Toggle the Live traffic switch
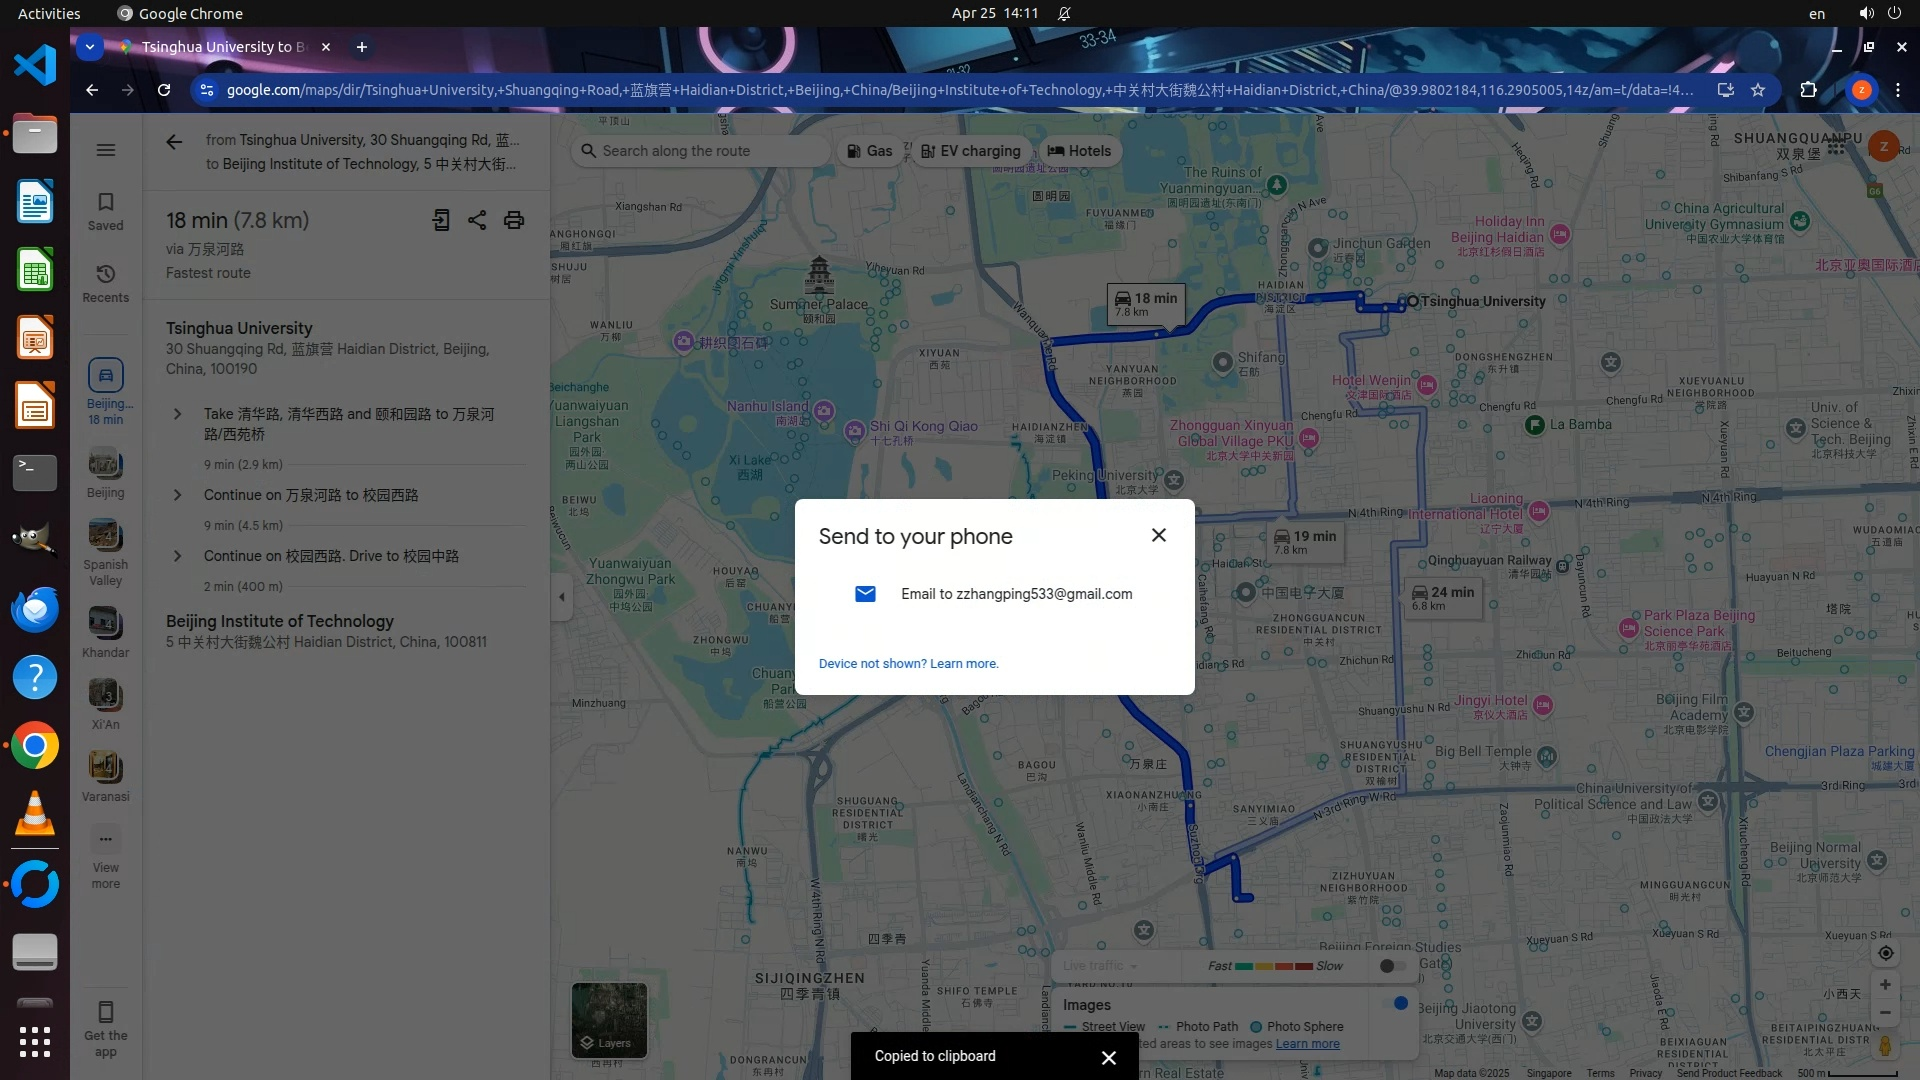This screenshot has height=1080, width=1920. pos(1392,966)
